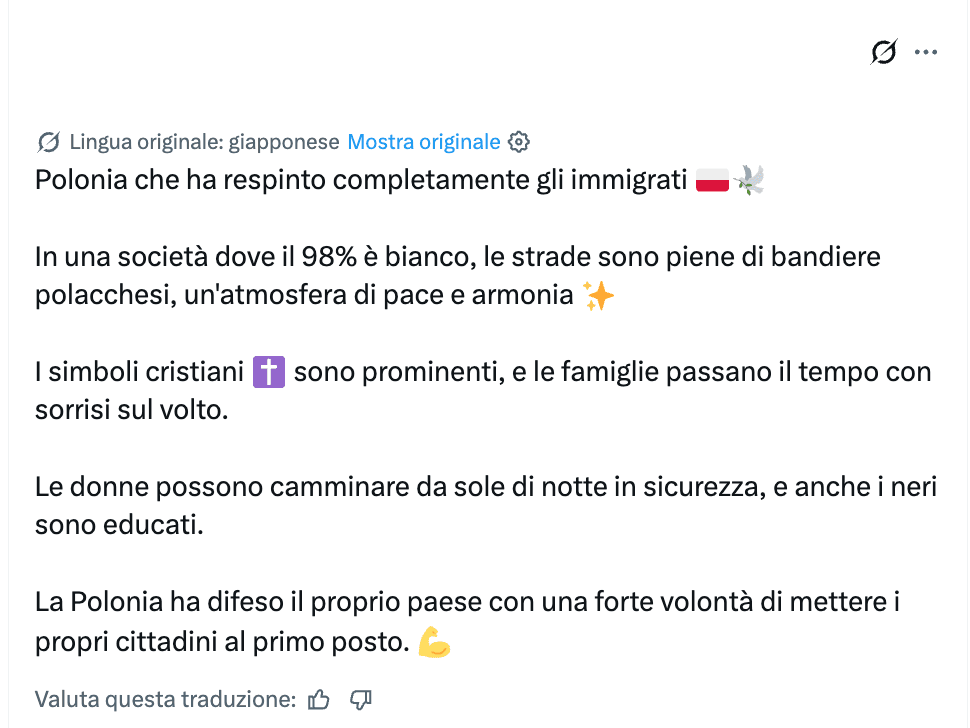Click the dove emoji in first line
Screen dimensions: 970x728
pos(749,181)
